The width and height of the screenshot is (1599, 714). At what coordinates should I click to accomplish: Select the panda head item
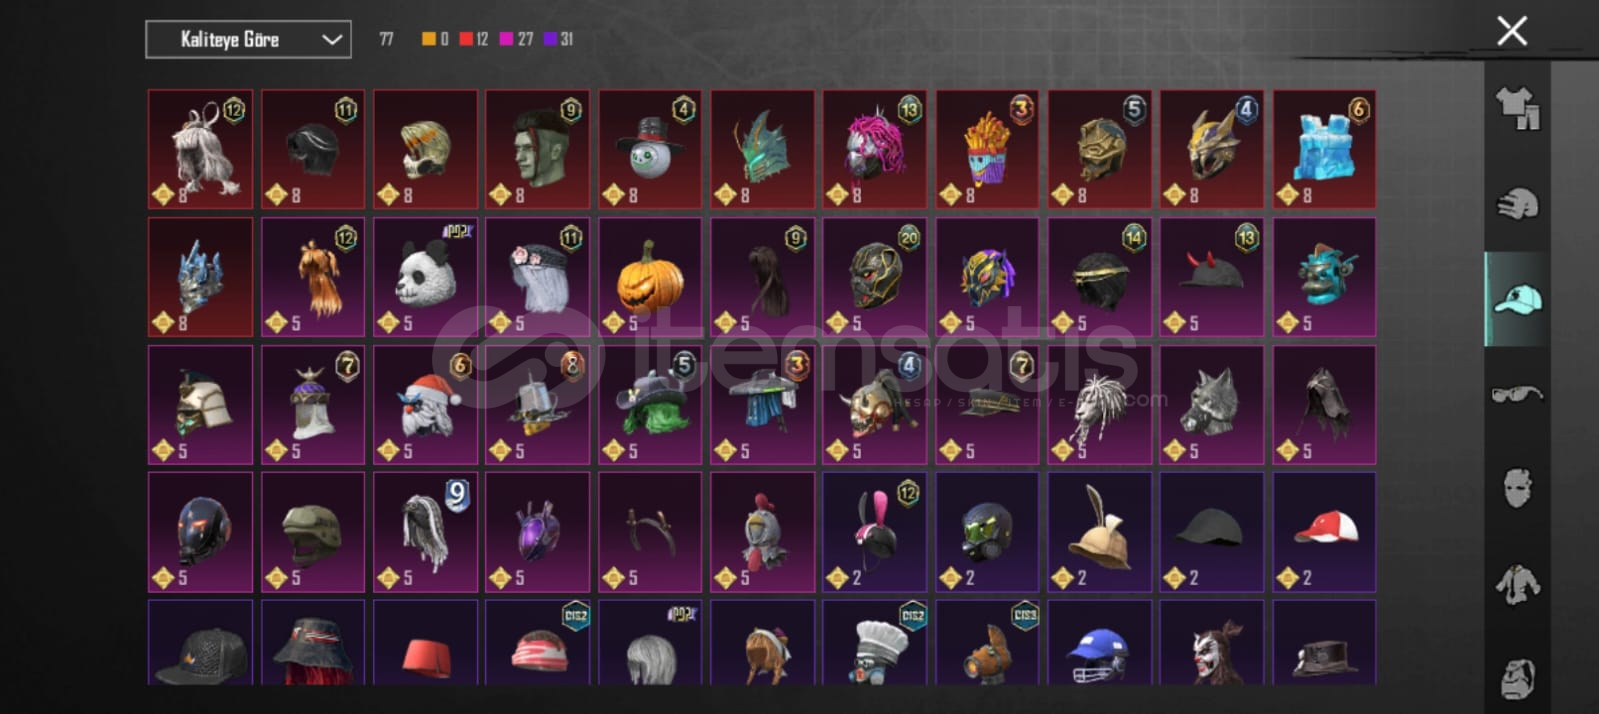coord(425,277)
